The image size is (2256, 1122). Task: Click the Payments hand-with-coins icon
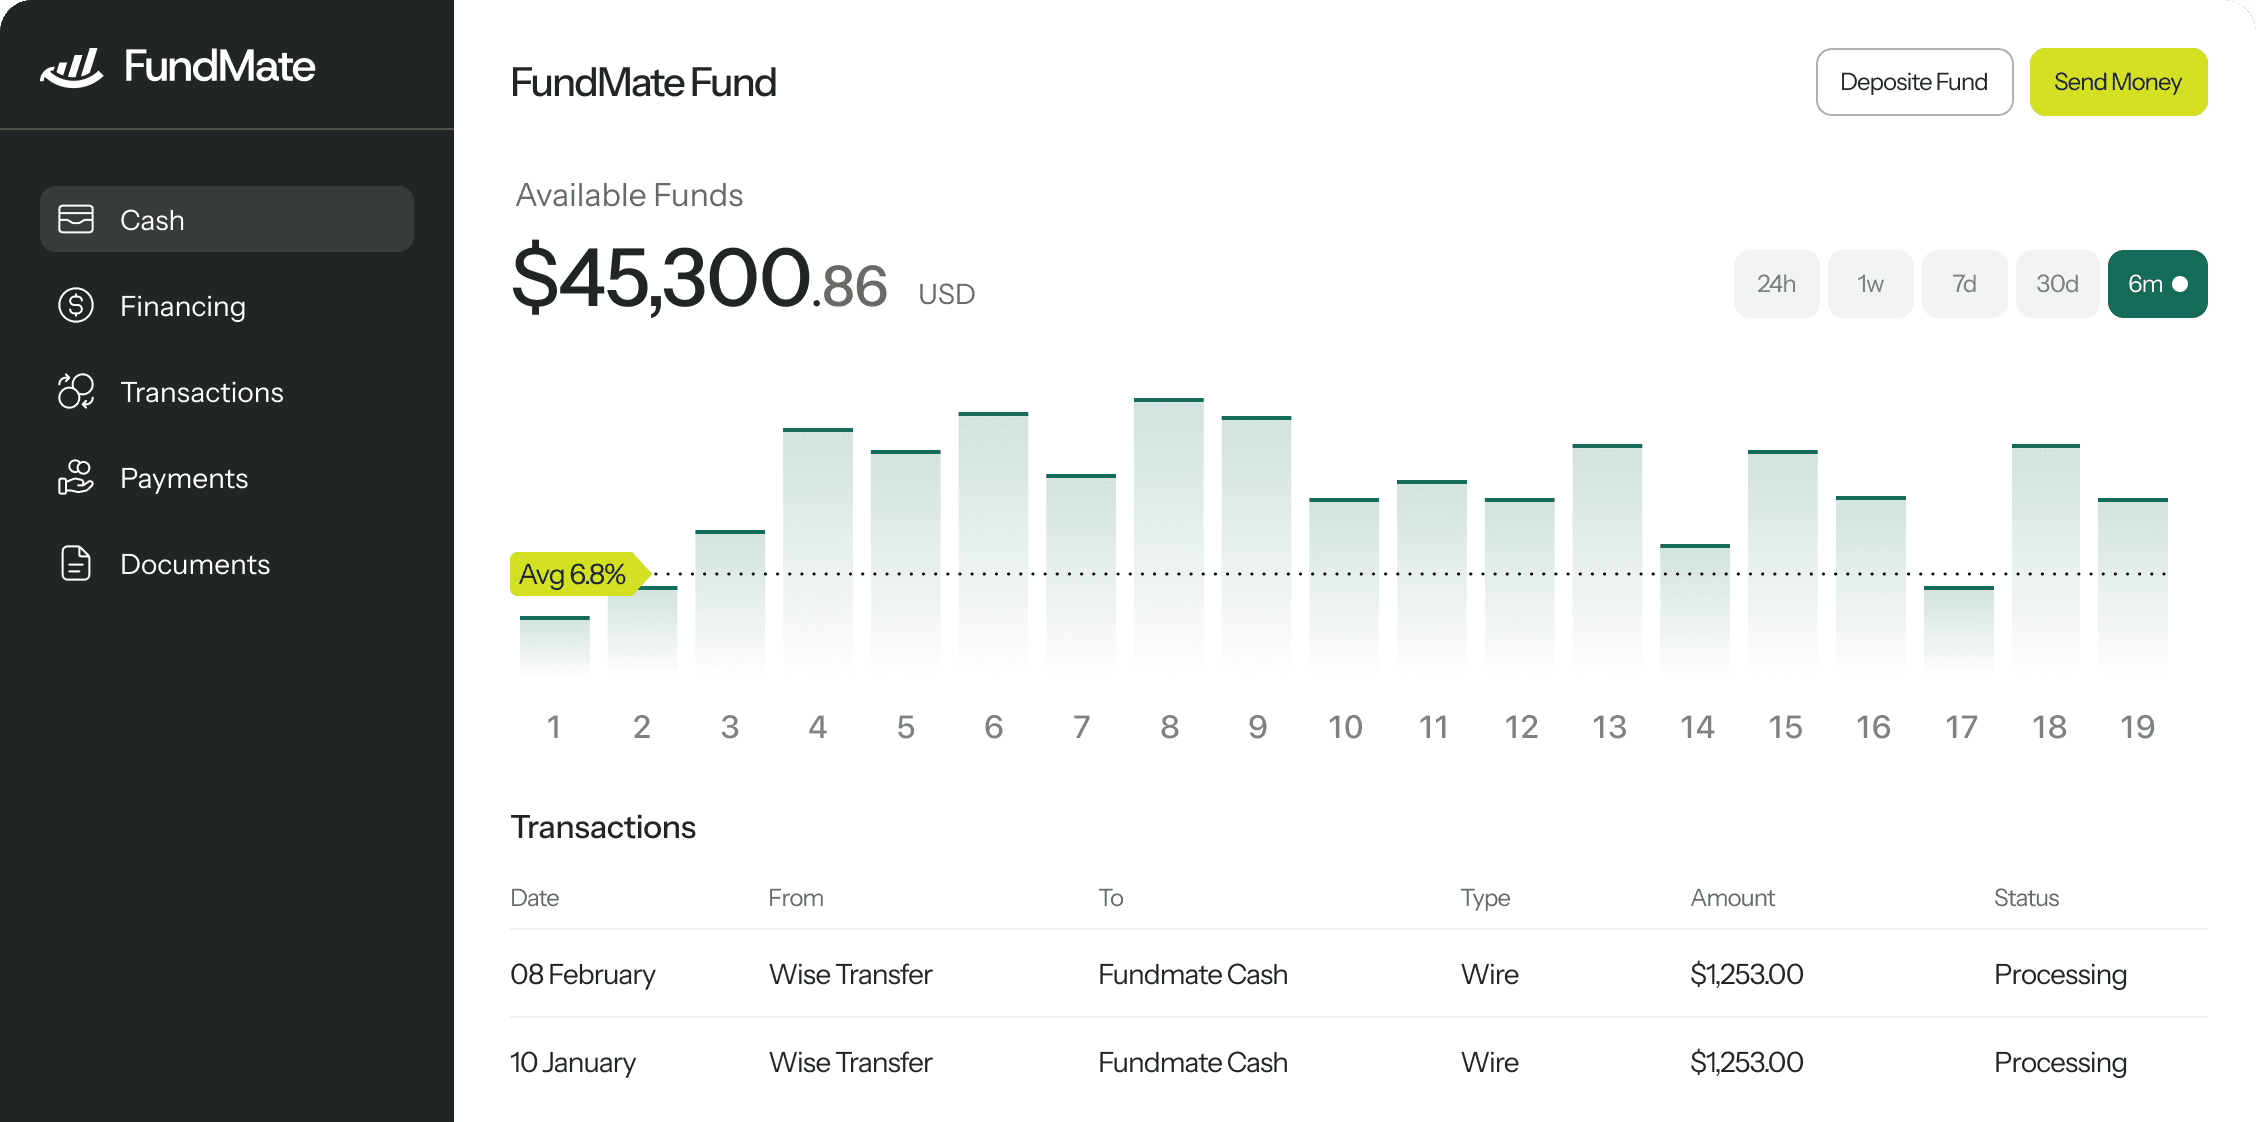coord(76,477)
